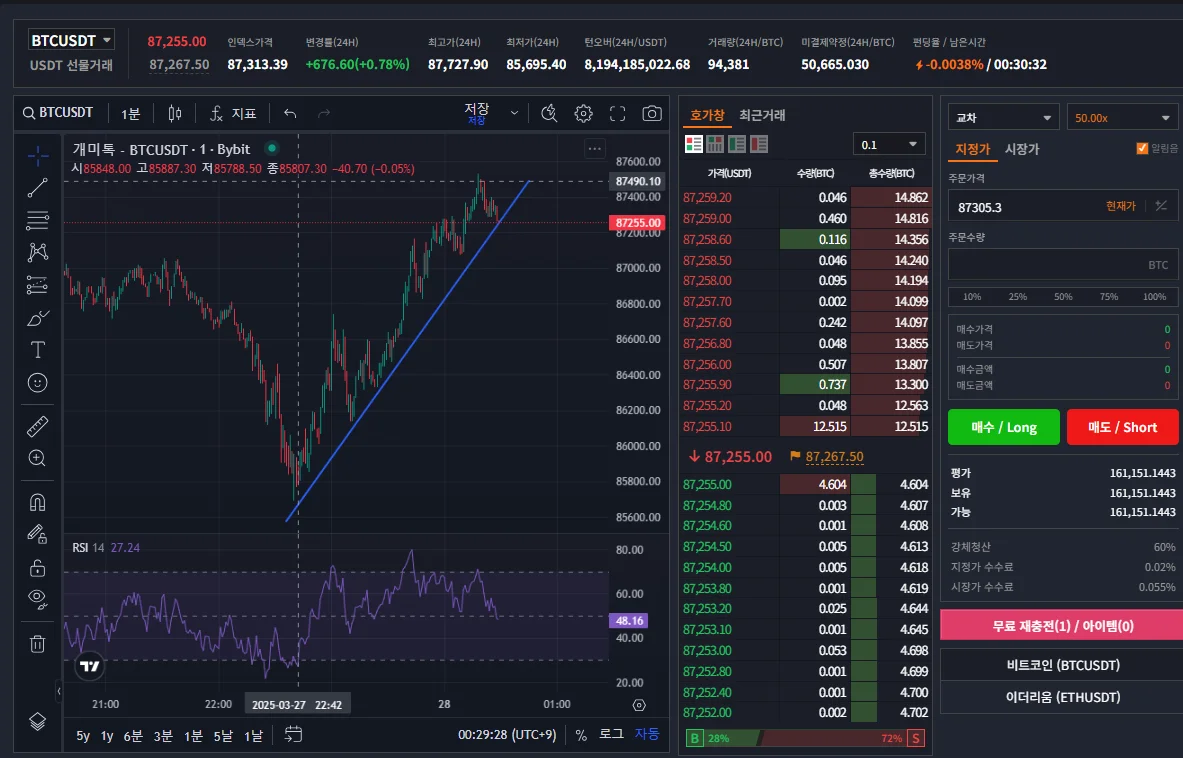Select the second order book layout icon

(x=715, y=144)
